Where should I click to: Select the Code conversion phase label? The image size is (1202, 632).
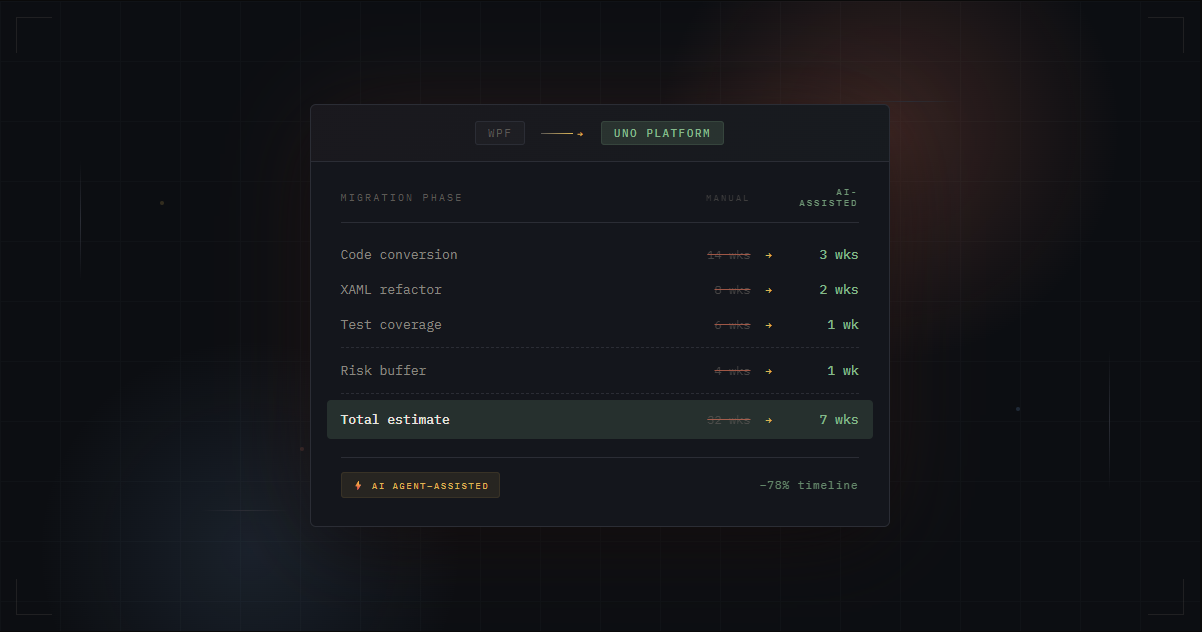(399, 255)
